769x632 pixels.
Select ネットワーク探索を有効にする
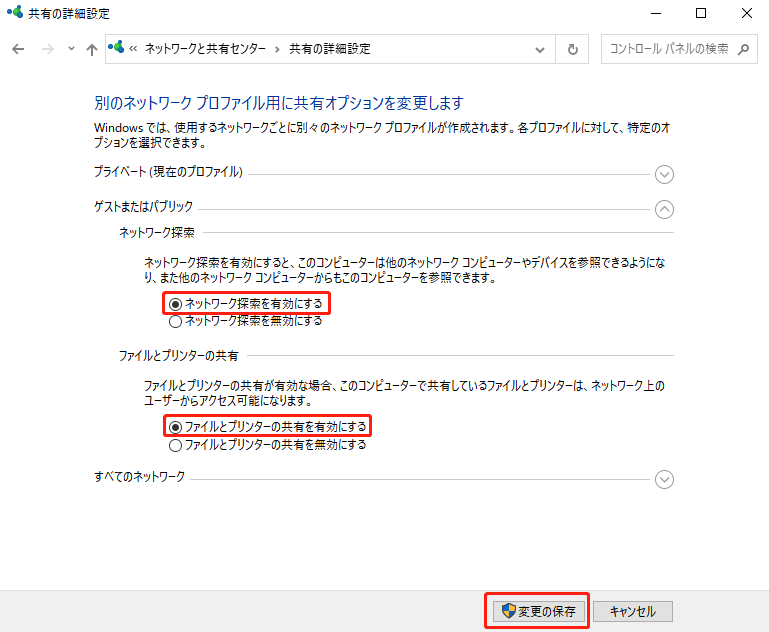click(246, 304)
